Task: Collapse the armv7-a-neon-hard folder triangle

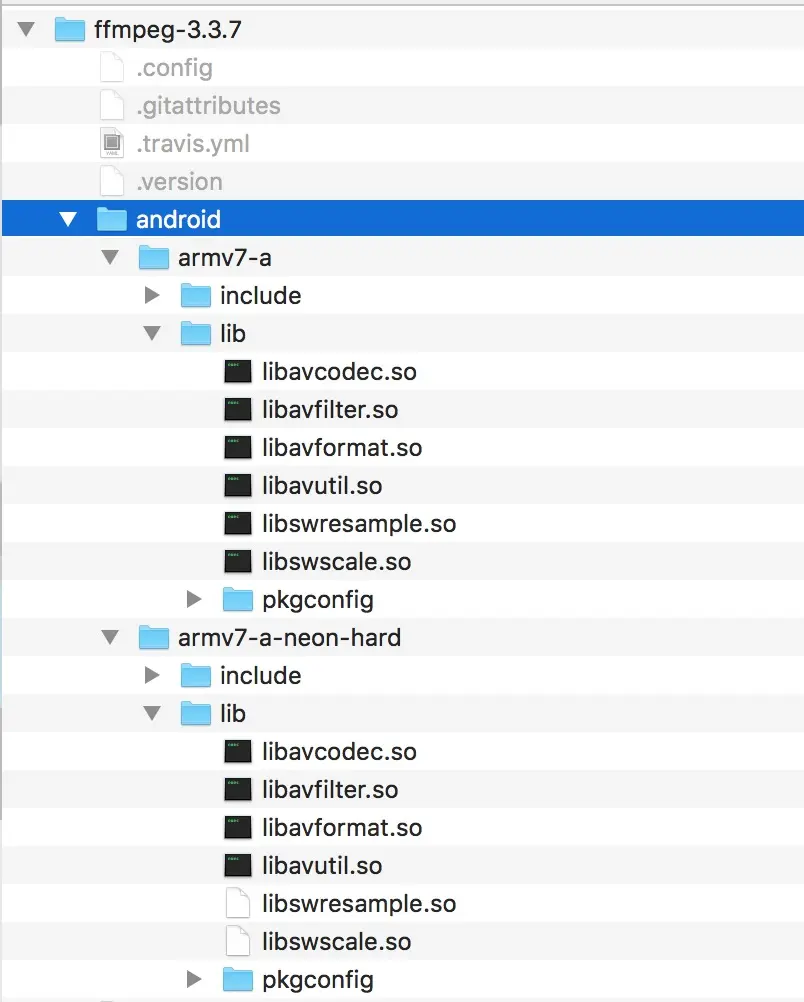Action: 111,636
